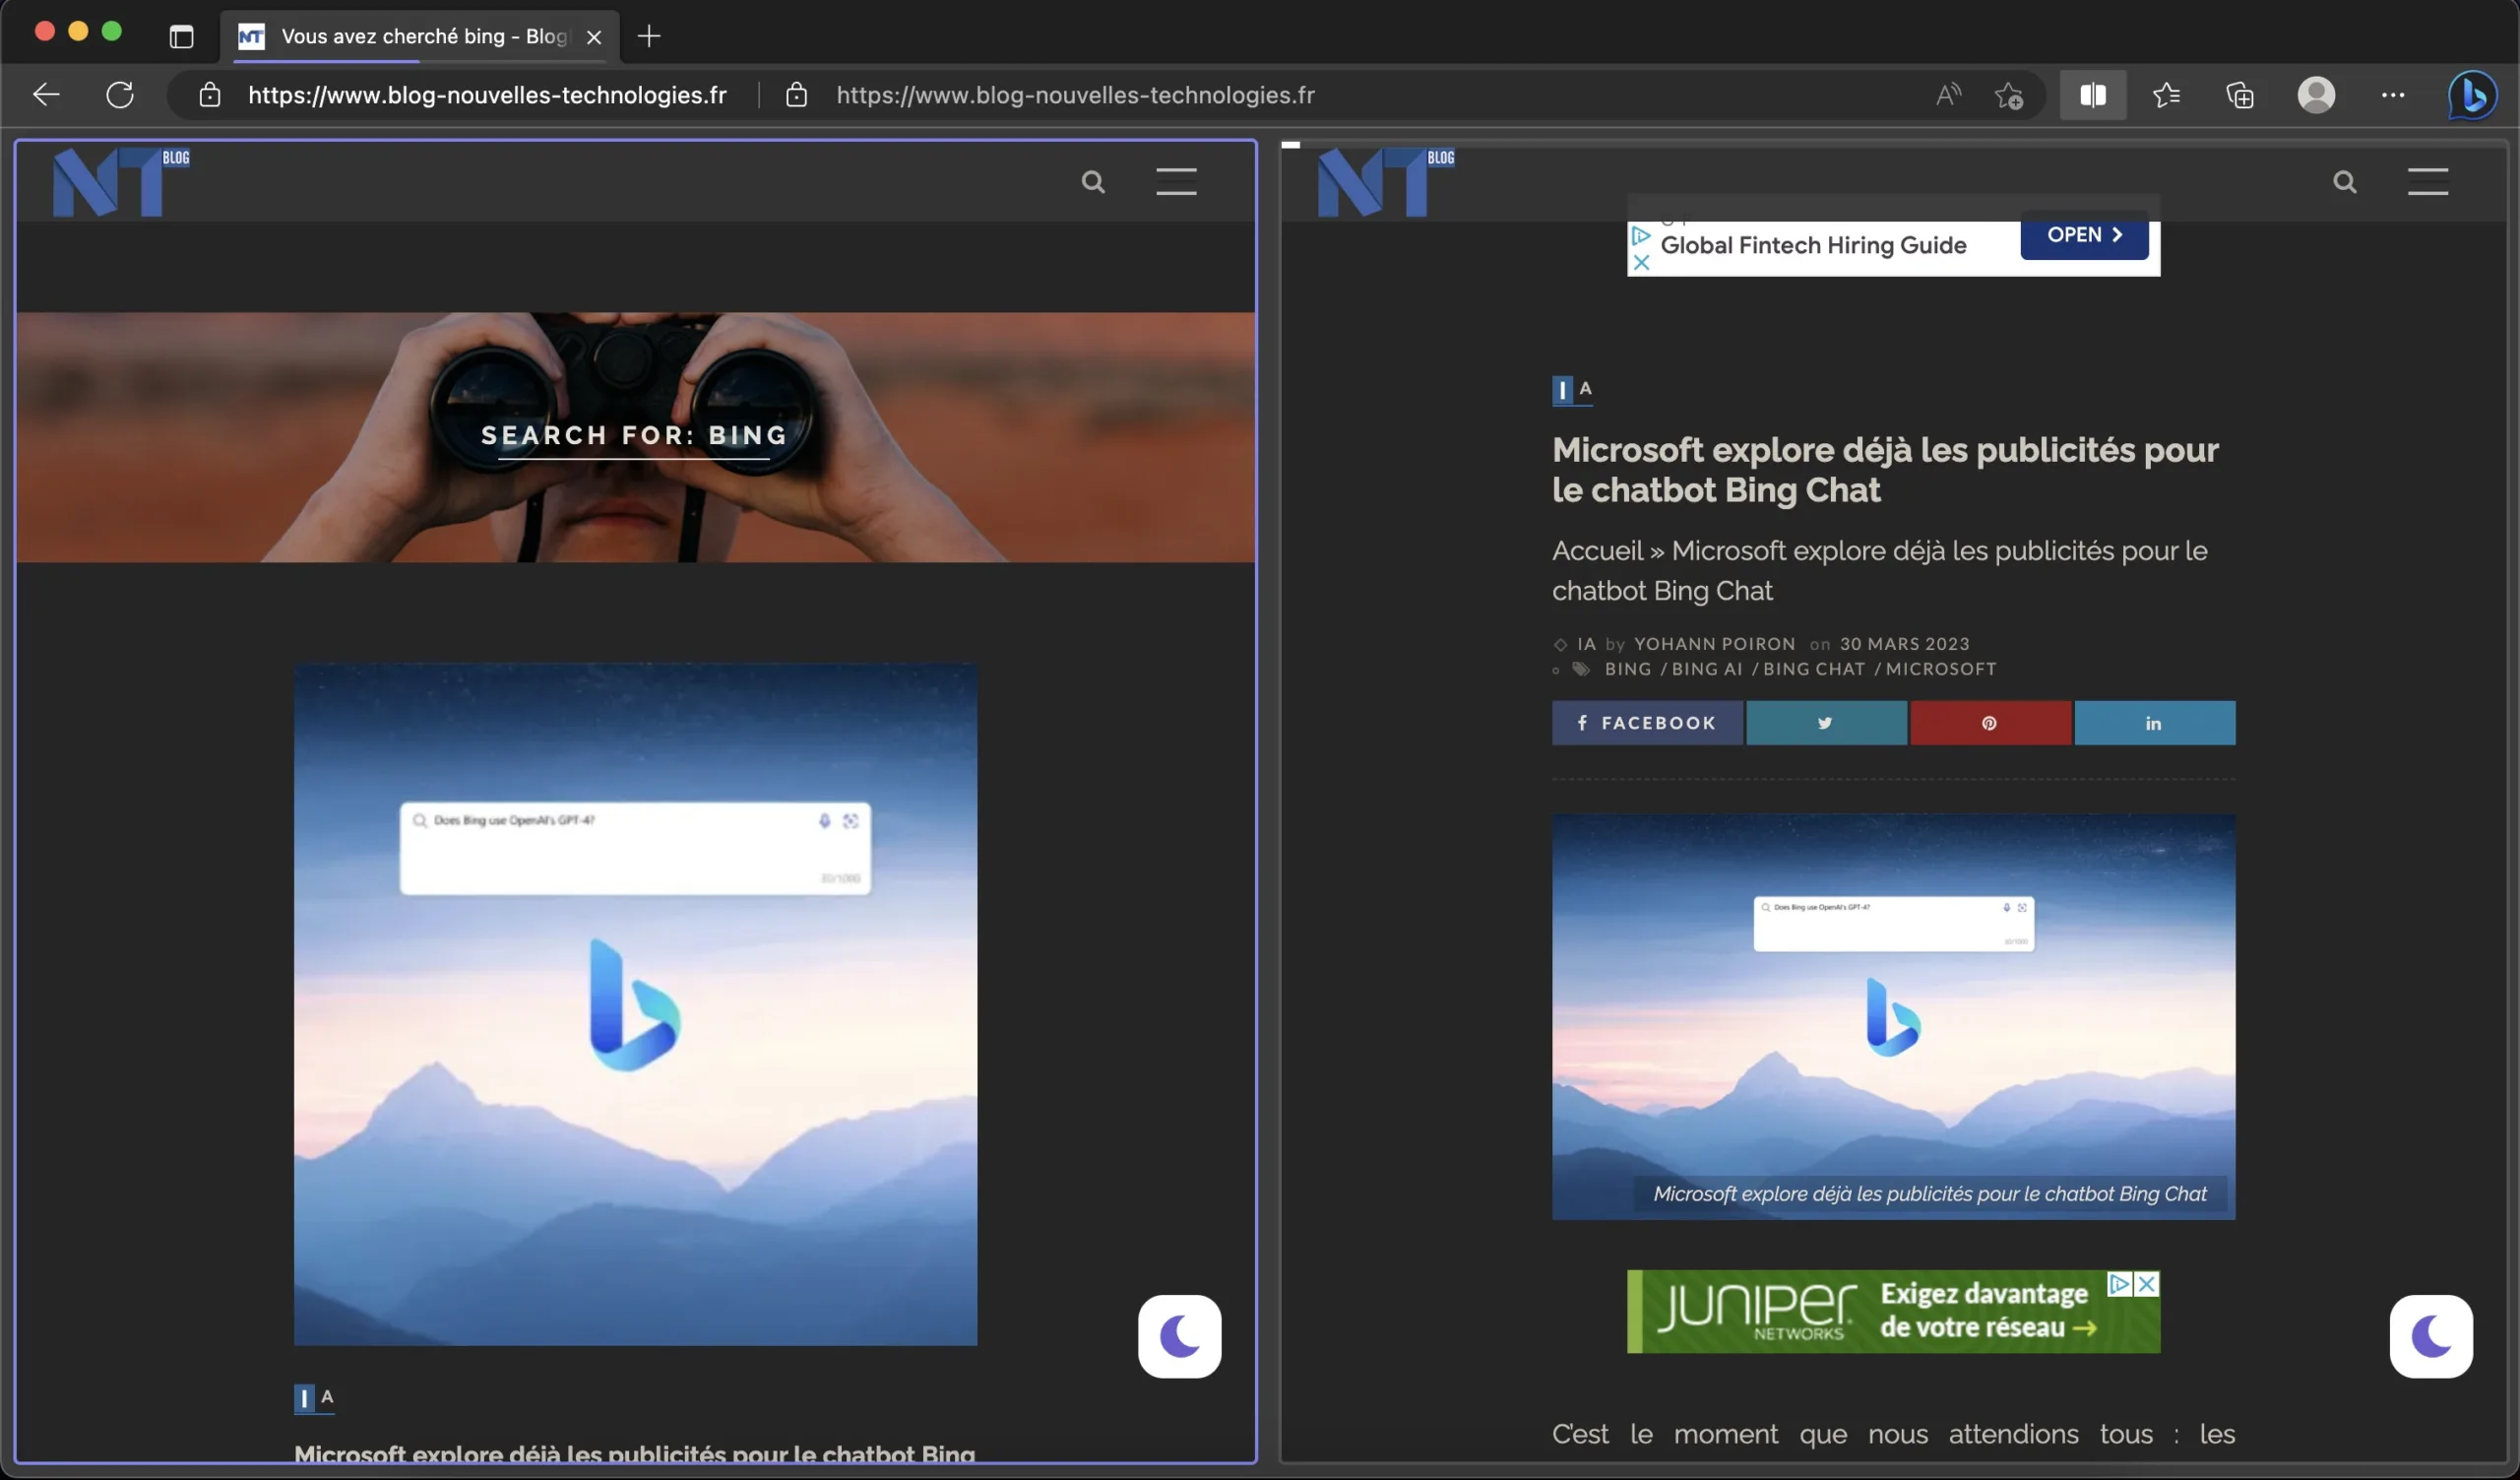Click the right pane address bar URL
Screen dimensions: 2520x1480
point(1075,95)
